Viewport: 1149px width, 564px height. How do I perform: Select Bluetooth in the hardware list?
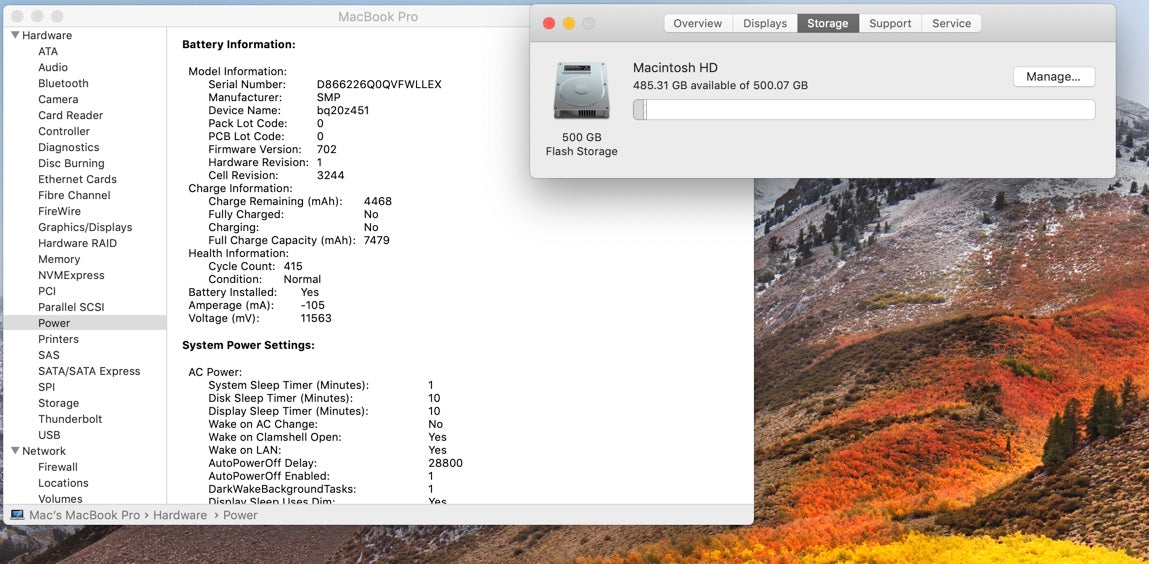tap(63, 83)
